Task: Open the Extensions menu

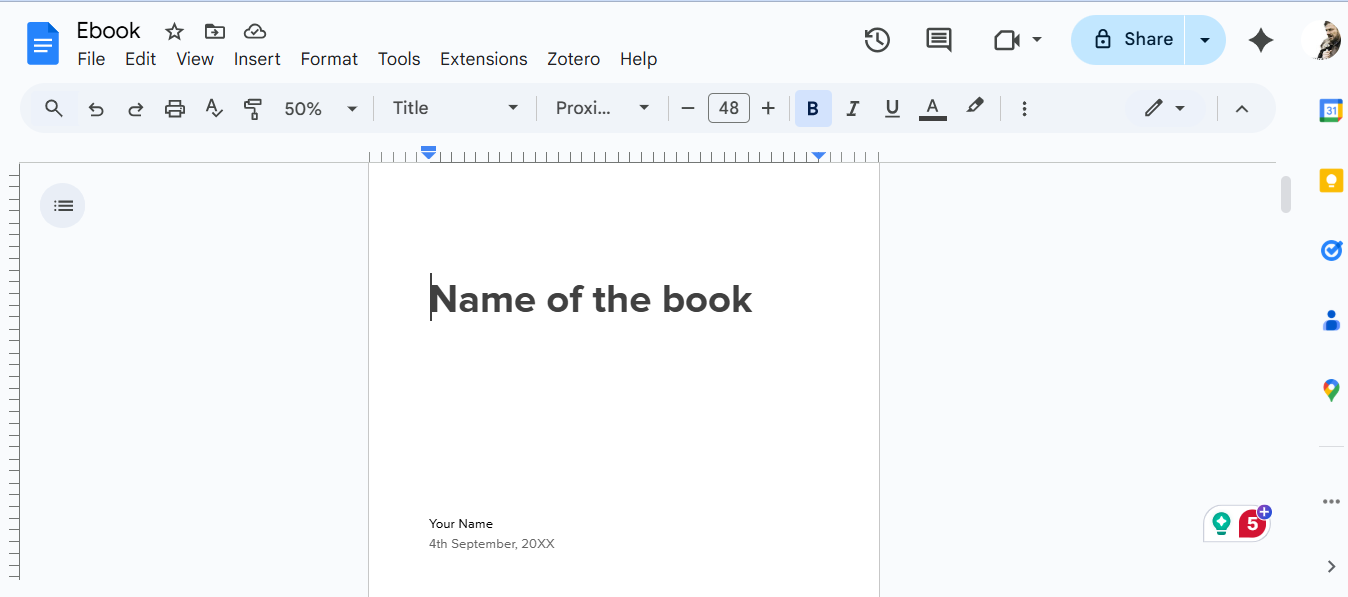Action: [x=483, y=59]
